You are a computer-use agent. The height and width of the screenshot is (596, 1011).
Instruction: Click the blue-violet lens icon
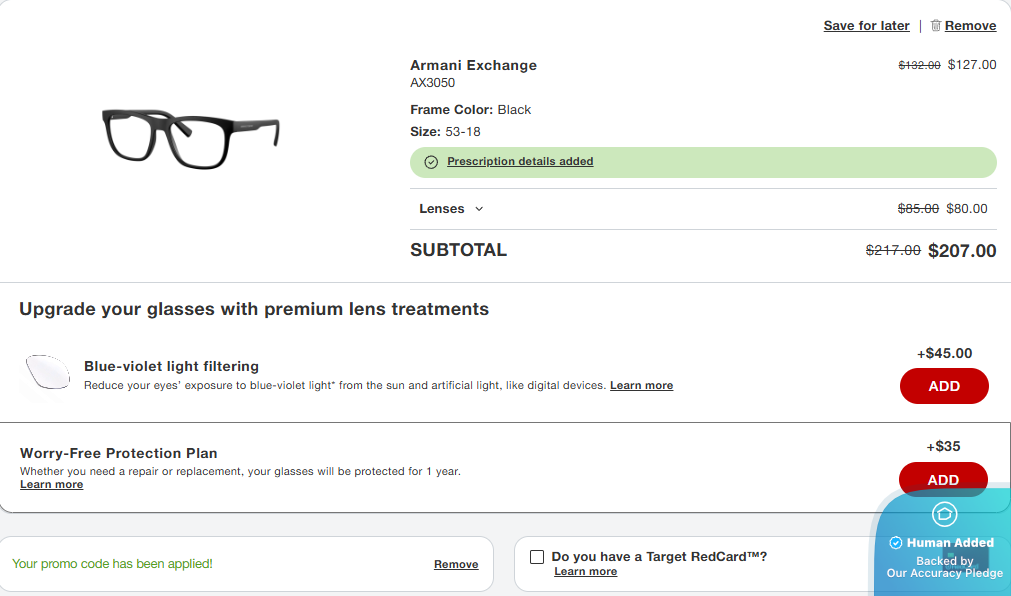[45, 376]
